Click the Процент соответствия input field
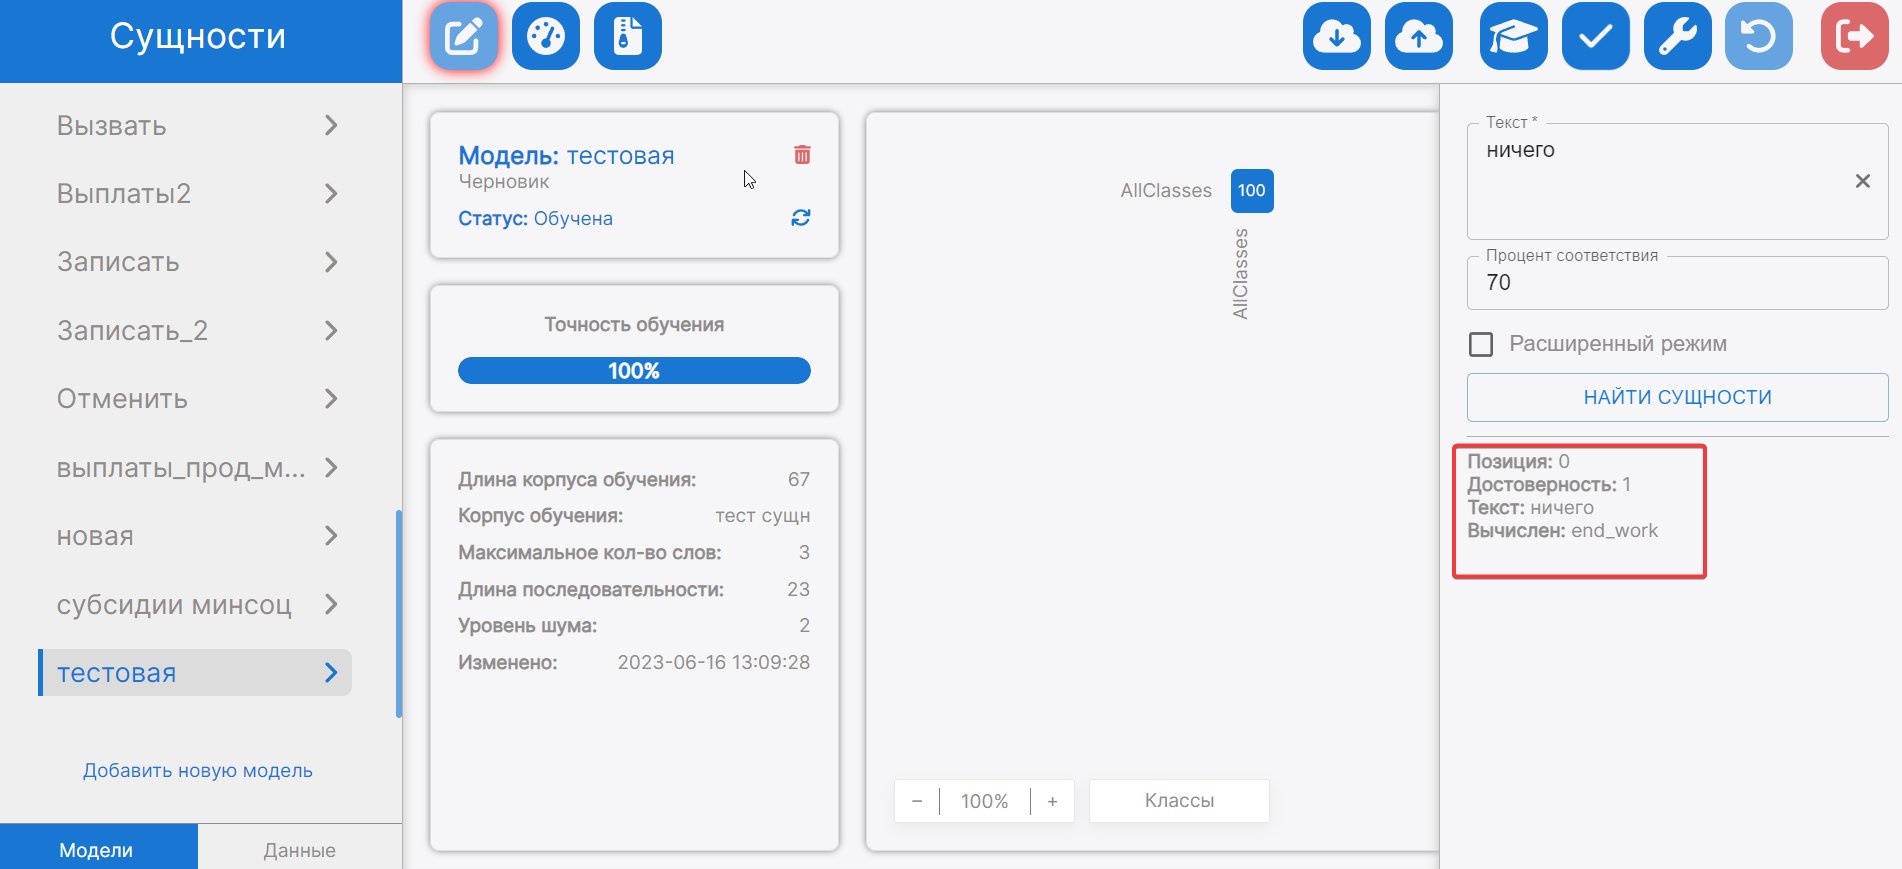Image resolution: width=1902 pixels, height=869 pixels. (x=1676, y=283)
